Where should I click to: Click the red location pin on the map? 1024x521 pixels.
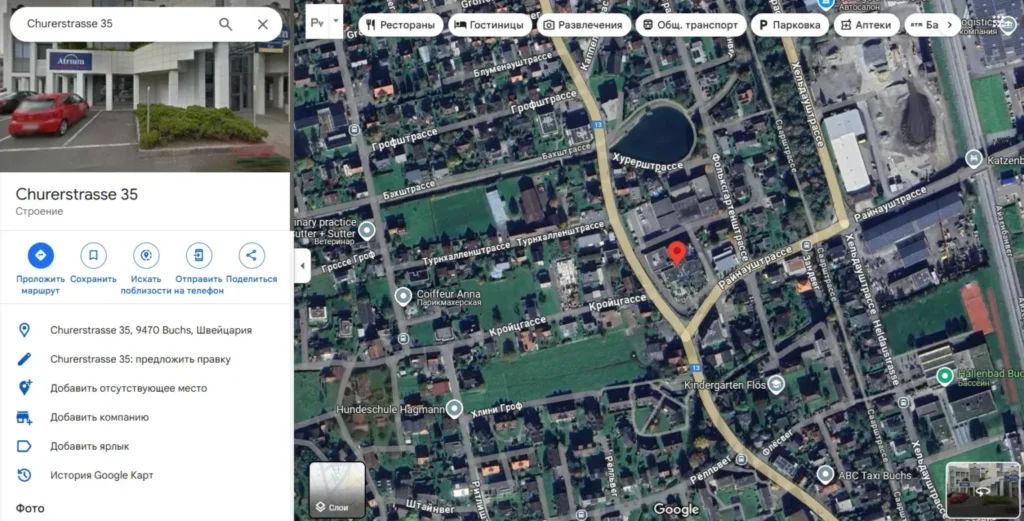pyautogui.click(x=677, y=253)
